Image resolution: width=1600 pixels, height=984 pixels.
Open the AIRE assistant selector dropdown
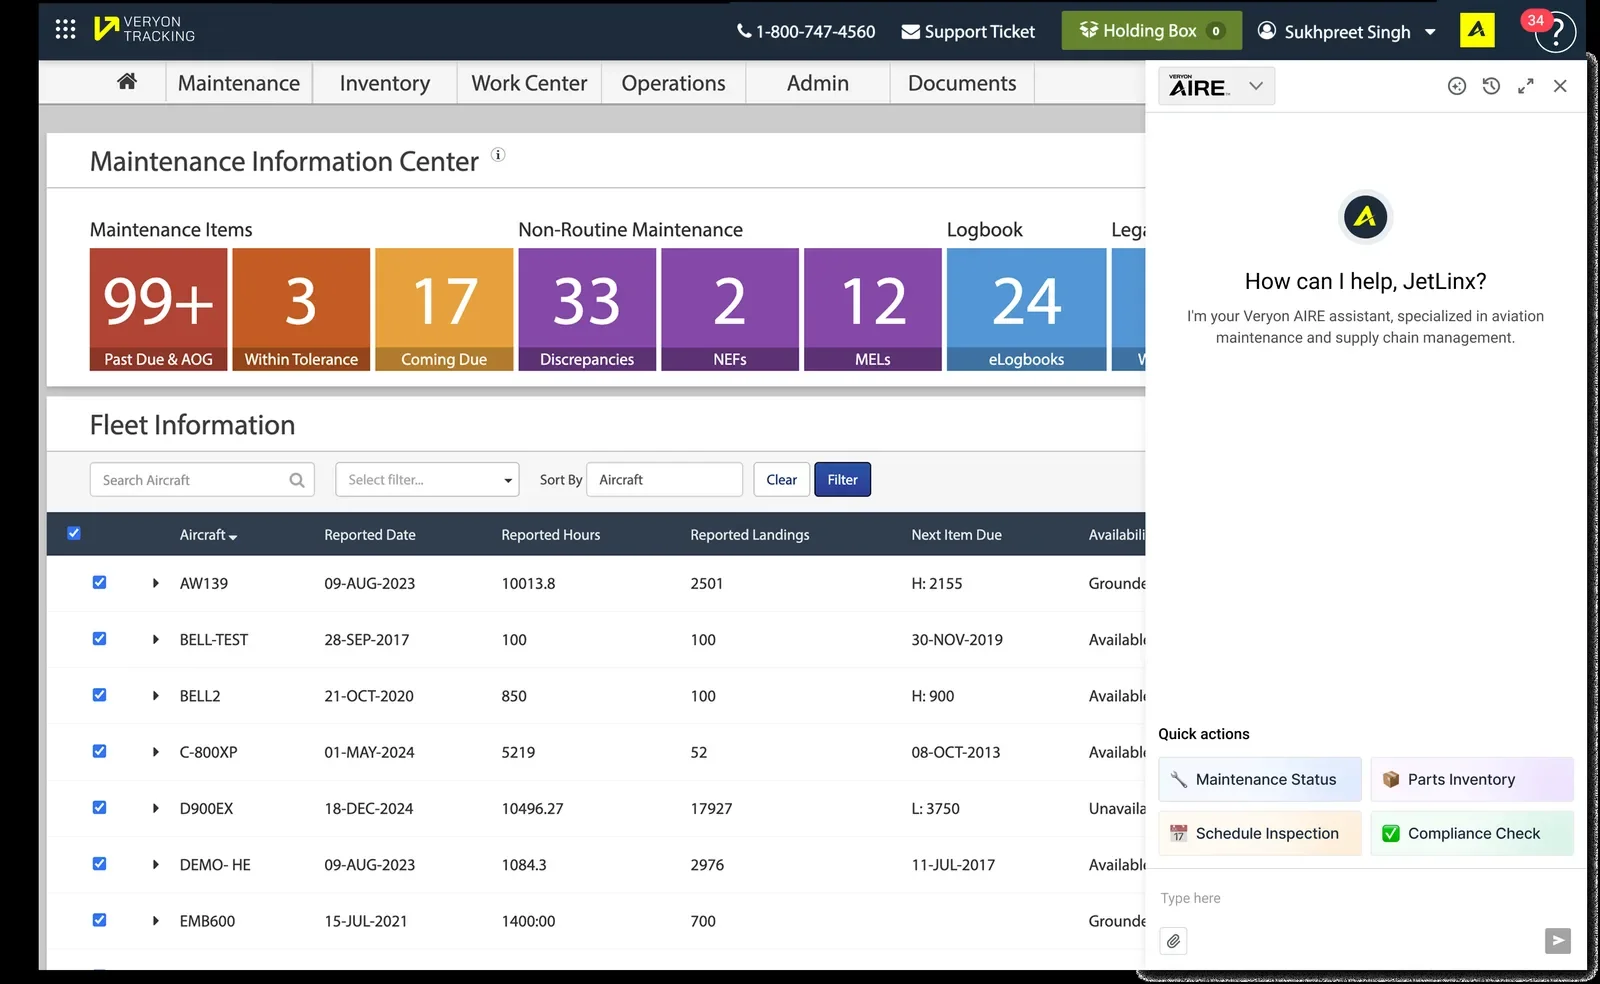pos(1216,86)
